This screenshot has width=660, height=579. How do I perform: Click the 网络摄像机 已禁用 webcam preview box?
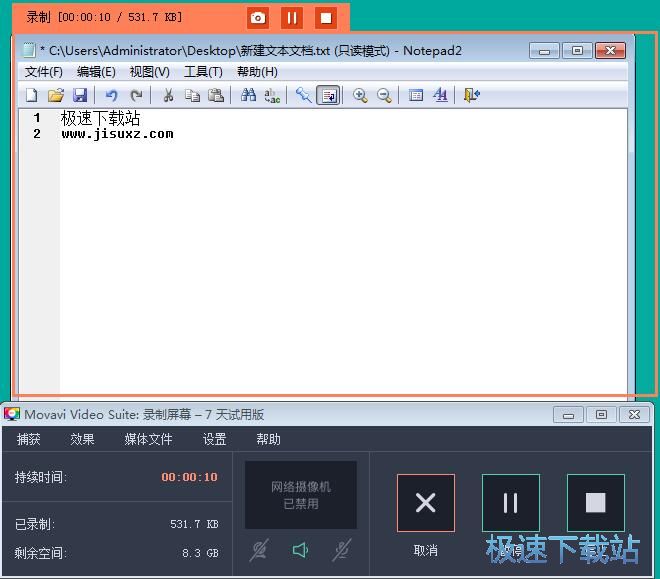(x=301, y=495)
